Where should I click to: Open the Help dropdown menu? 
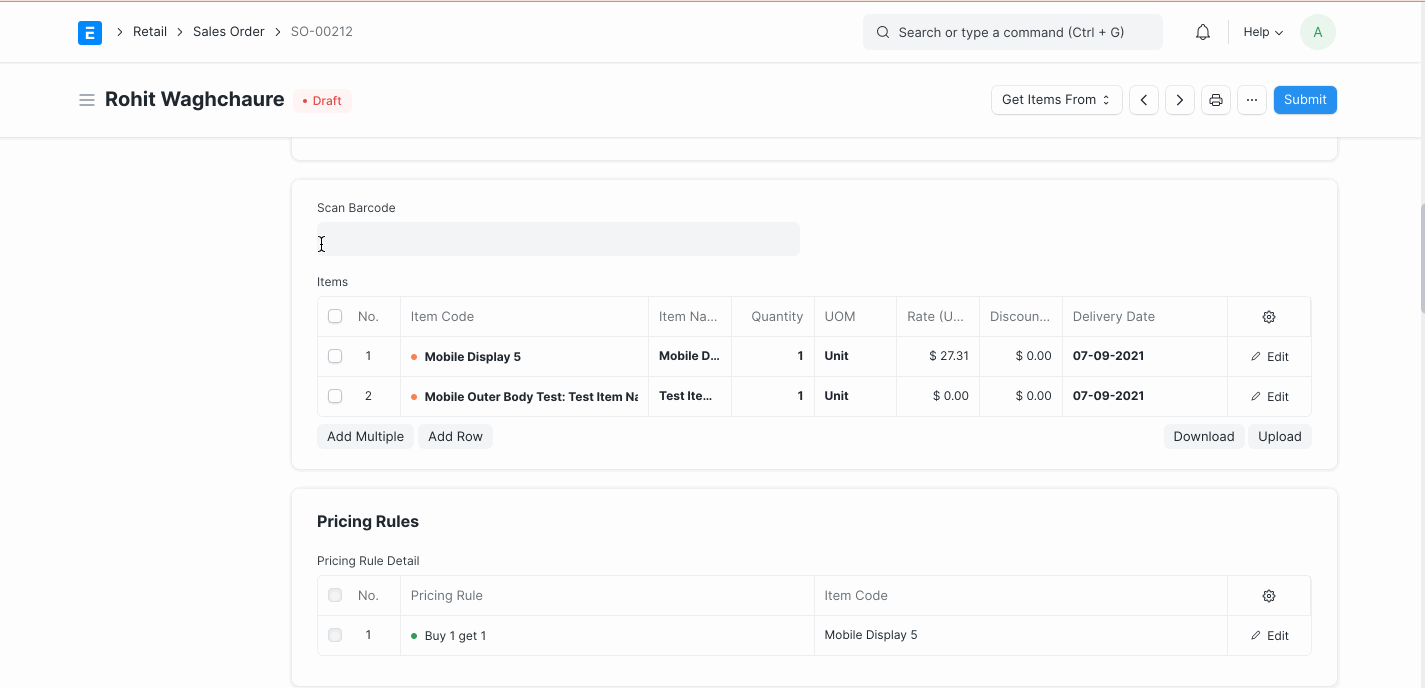[1262, 32]
